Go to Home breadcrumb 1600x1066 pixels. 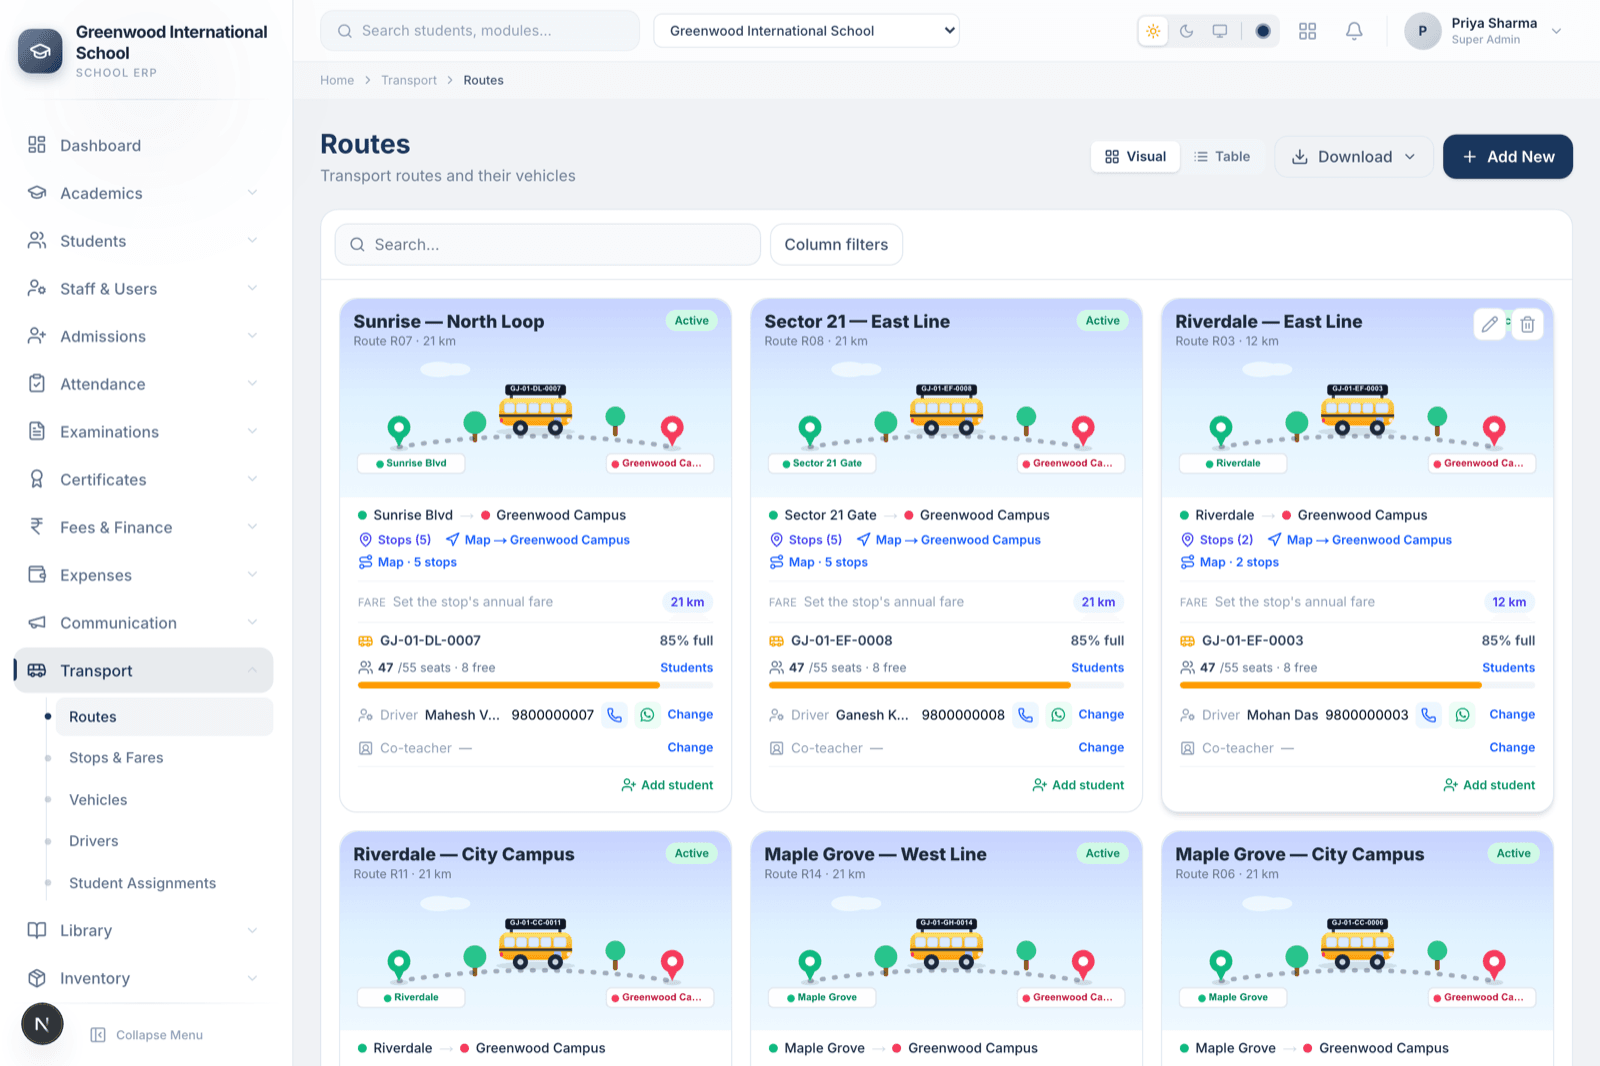coord(337,80)
